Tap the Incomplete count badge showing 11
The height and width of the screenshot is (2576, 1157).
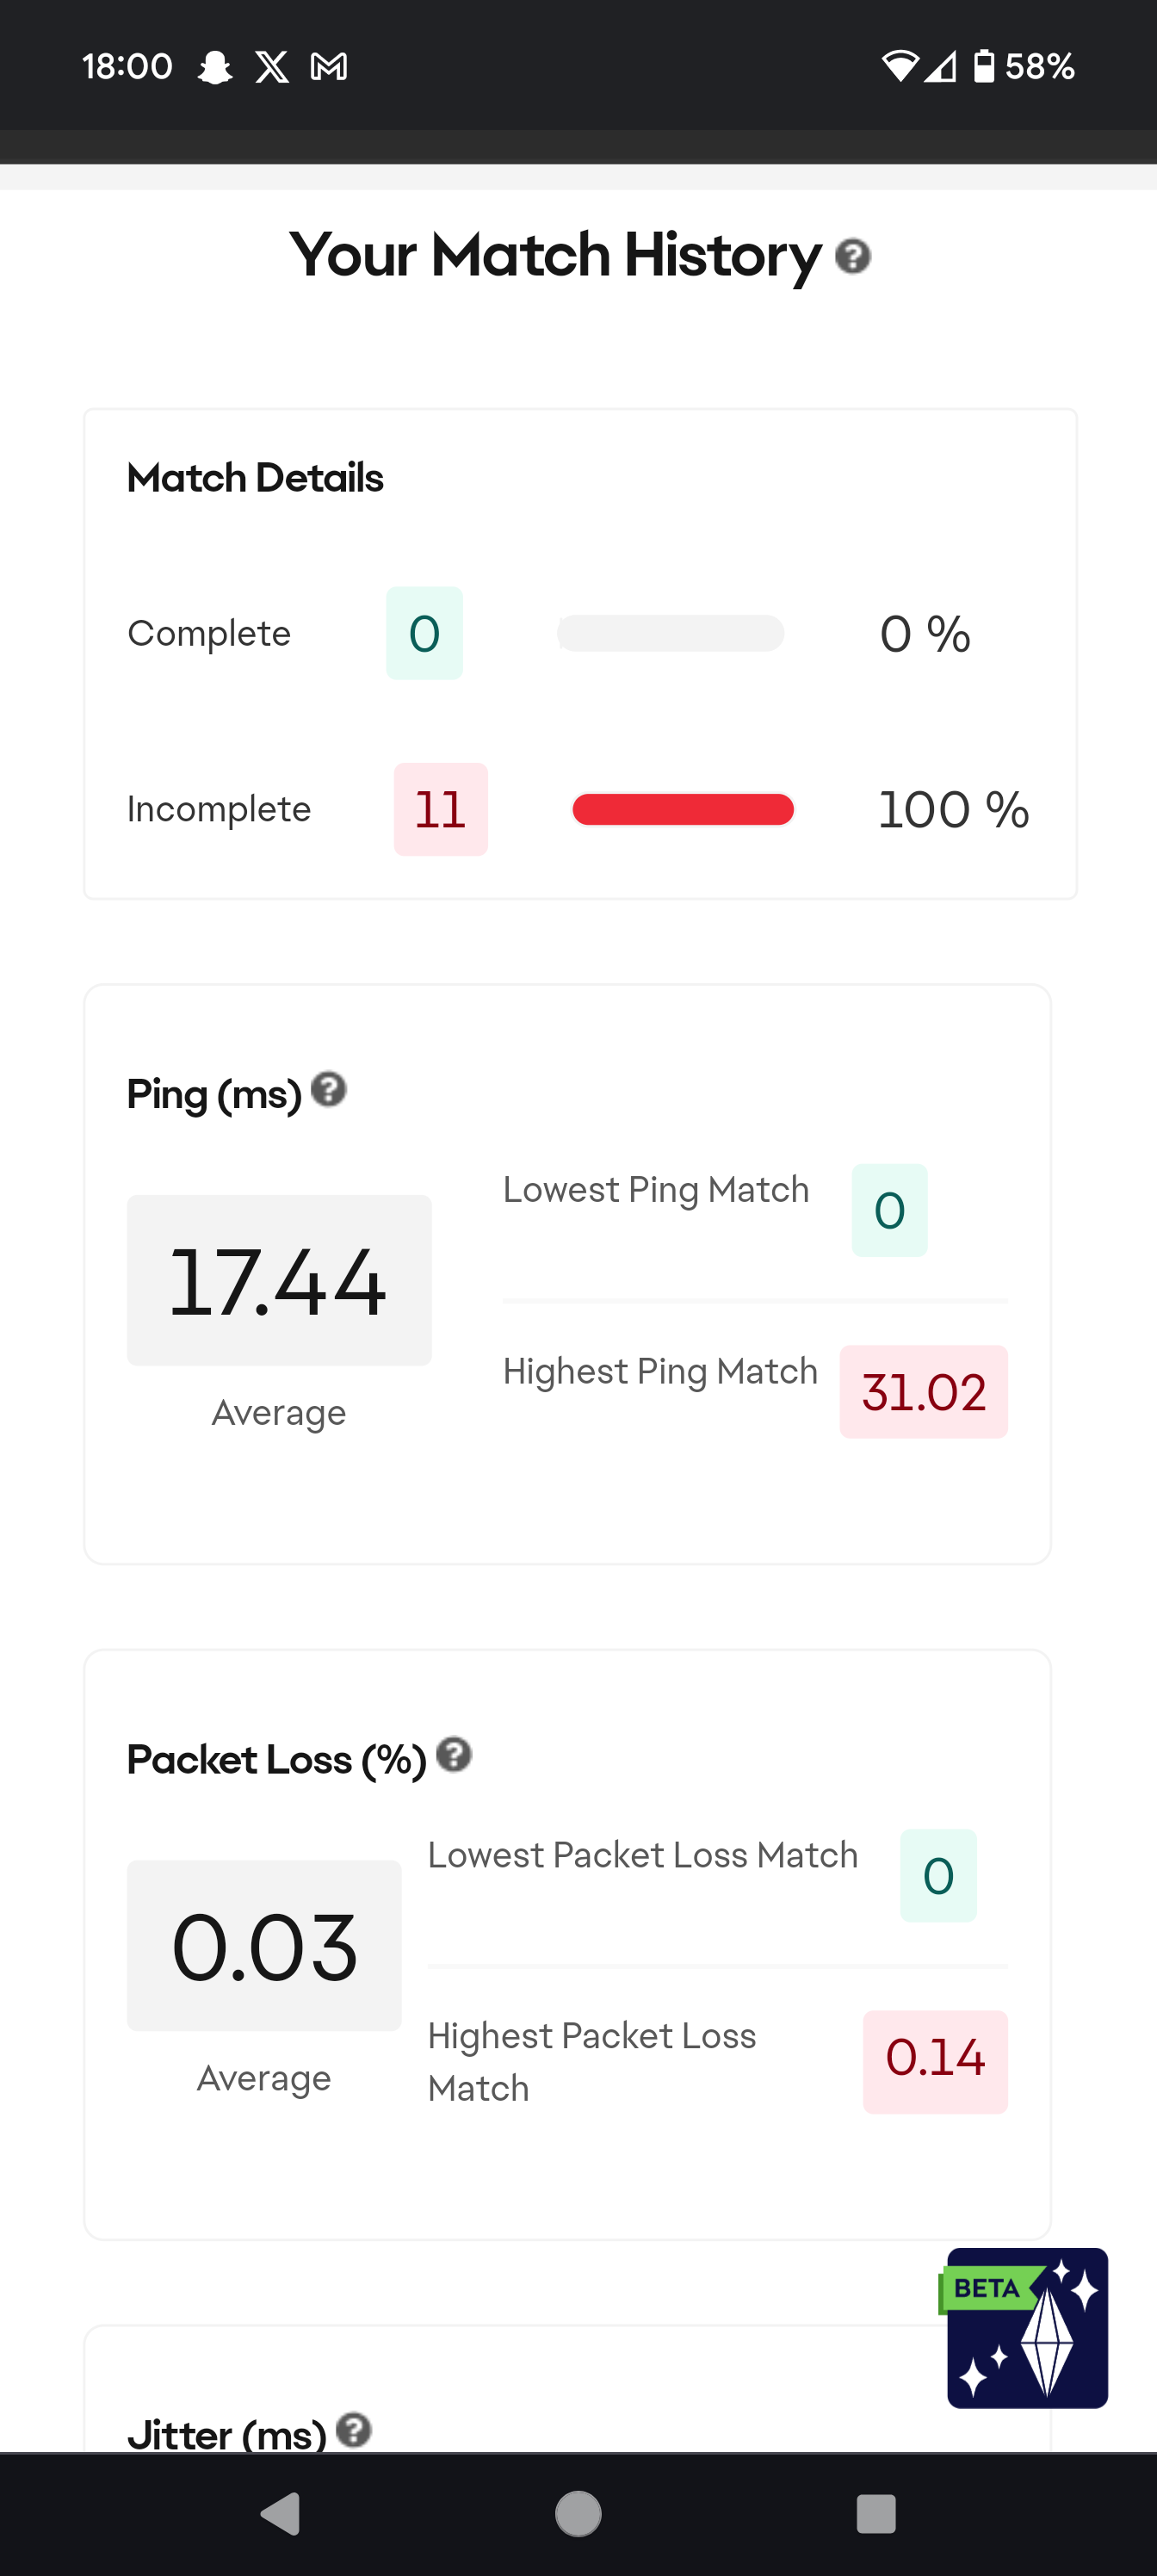pos(440,809)
